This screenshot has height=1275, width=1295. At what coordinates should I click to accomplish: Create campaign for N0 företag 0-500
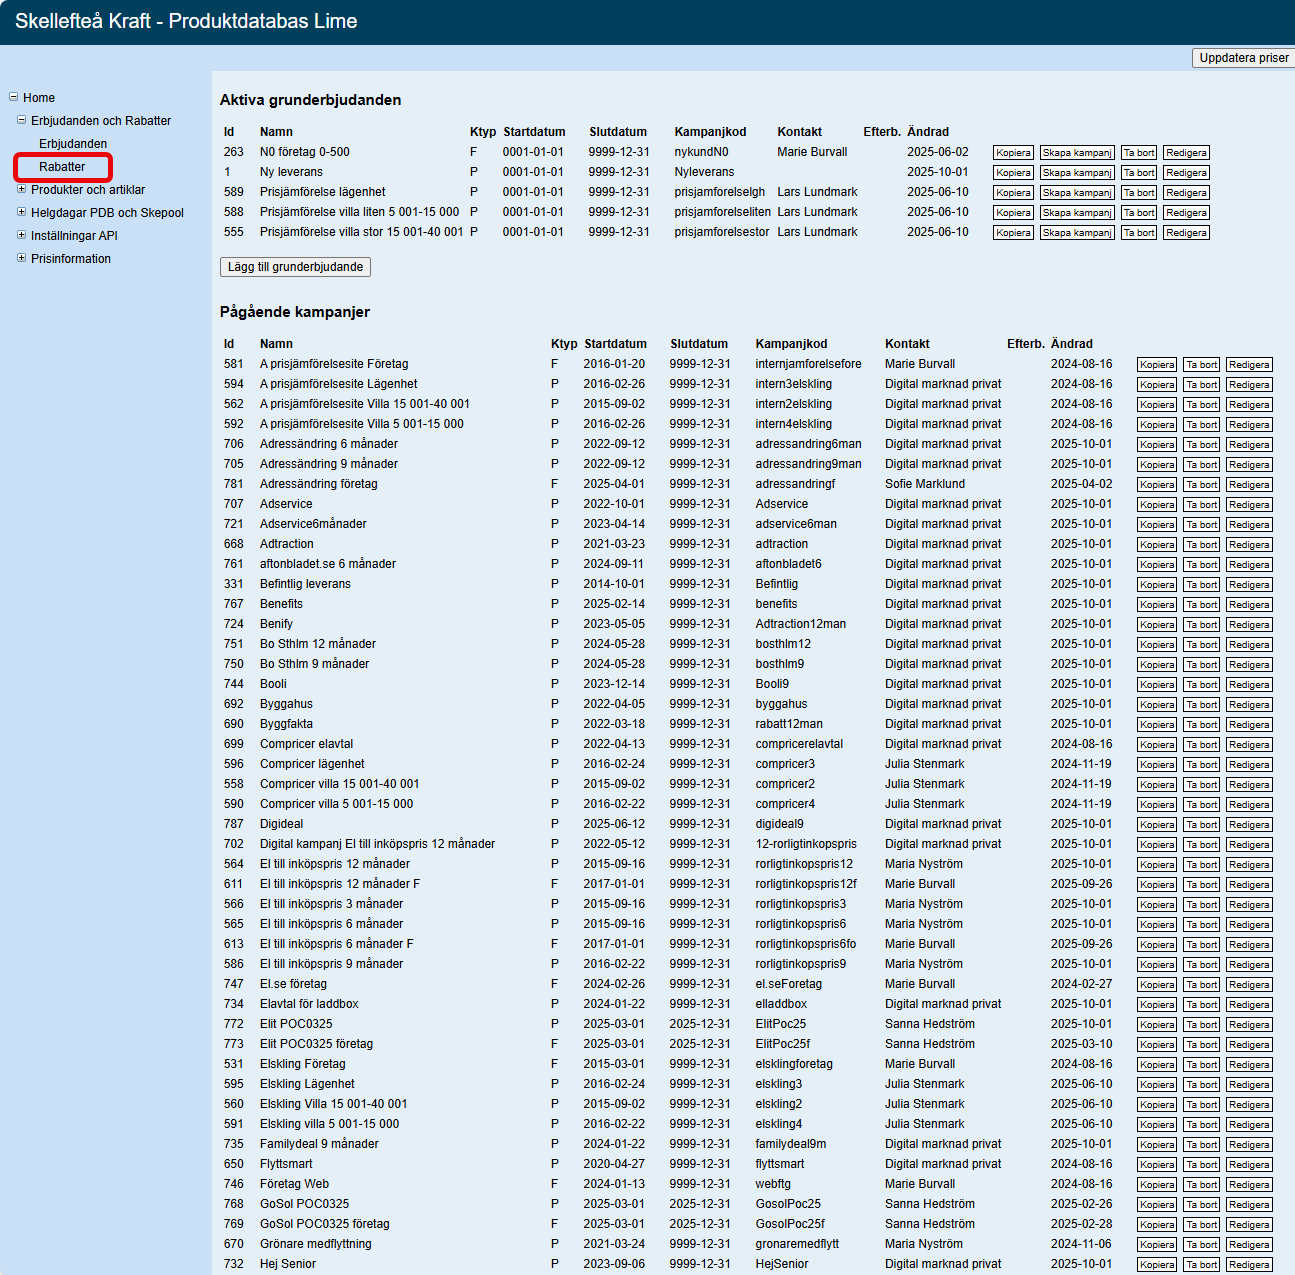click(1077, 153)
